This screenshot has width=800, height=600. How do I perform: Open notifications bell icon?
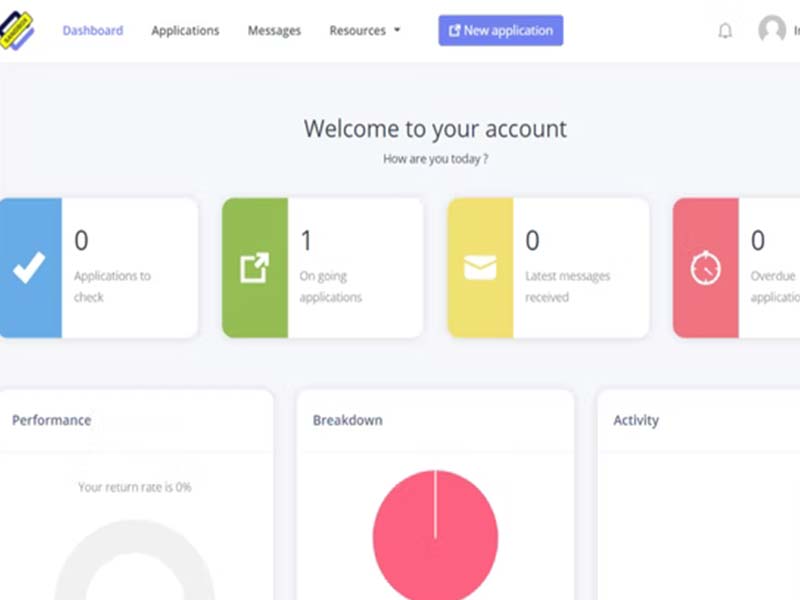pyautogui.click(x=725, y=31)
